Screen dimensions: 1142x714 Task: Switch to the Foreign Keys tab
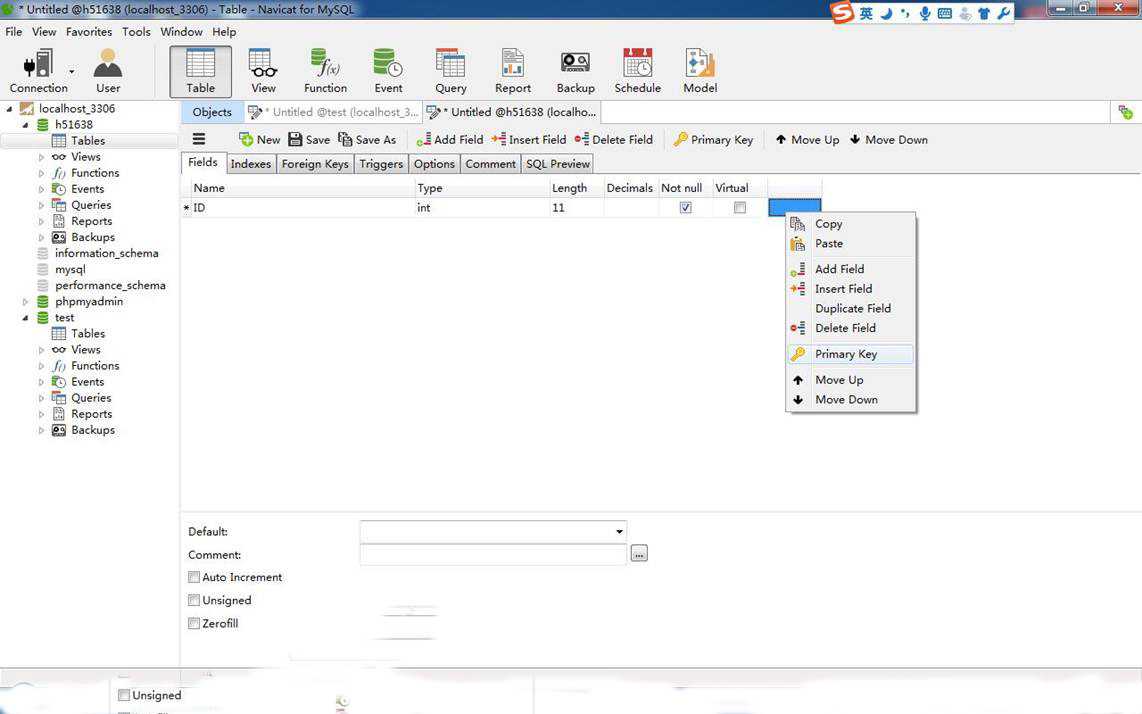point(315,164)
